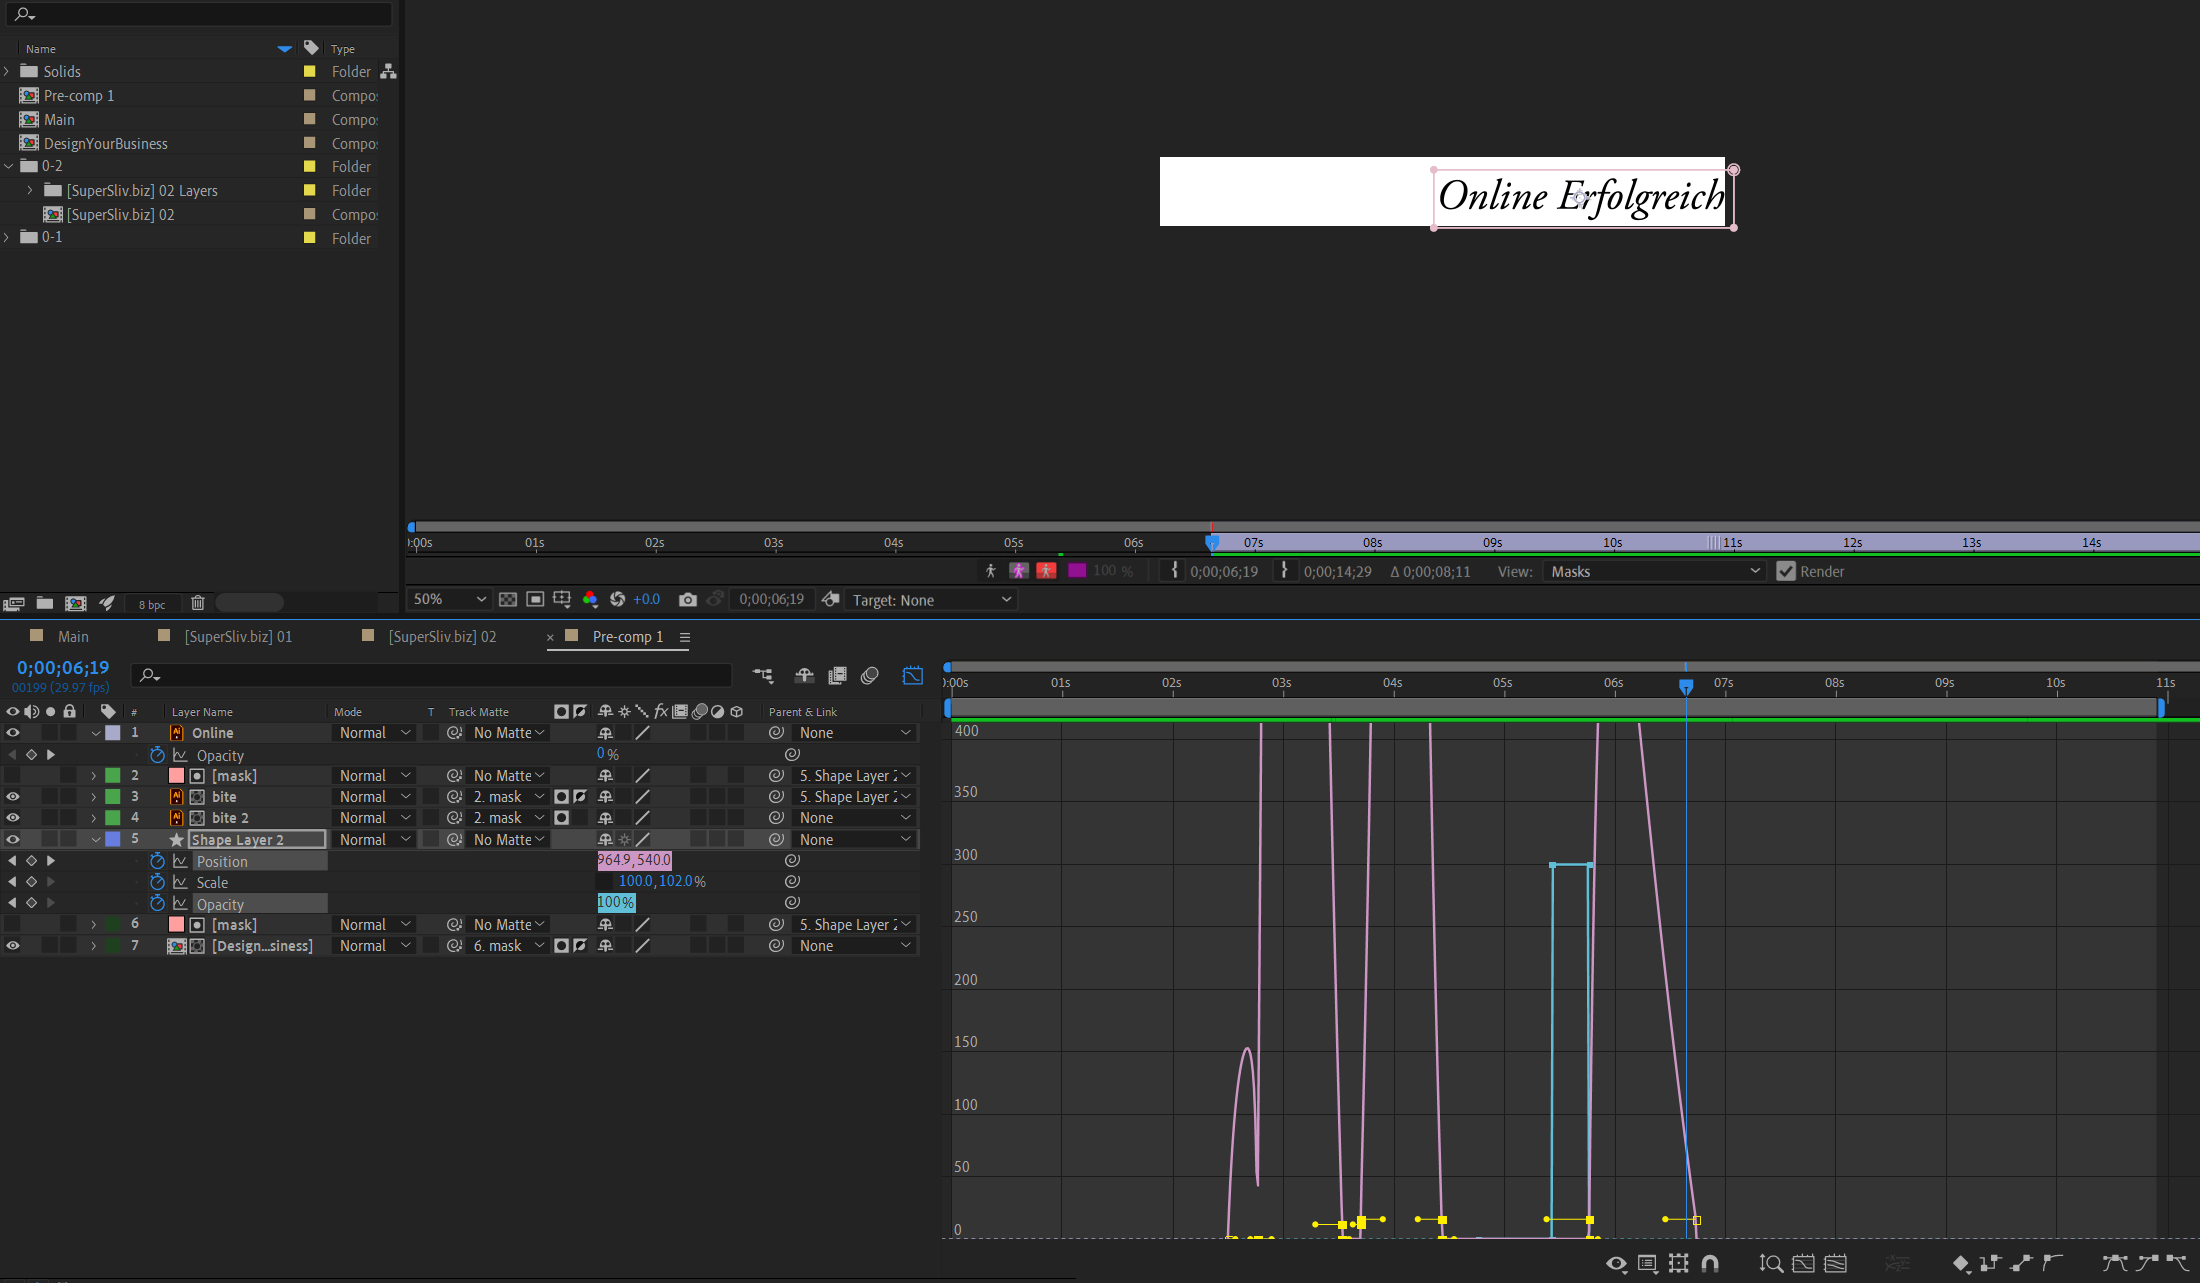This screenshot has height=1283, width=2200.
Task: Click the Easy Ease keyframe icon
Action: [x=2114, y=1264]
